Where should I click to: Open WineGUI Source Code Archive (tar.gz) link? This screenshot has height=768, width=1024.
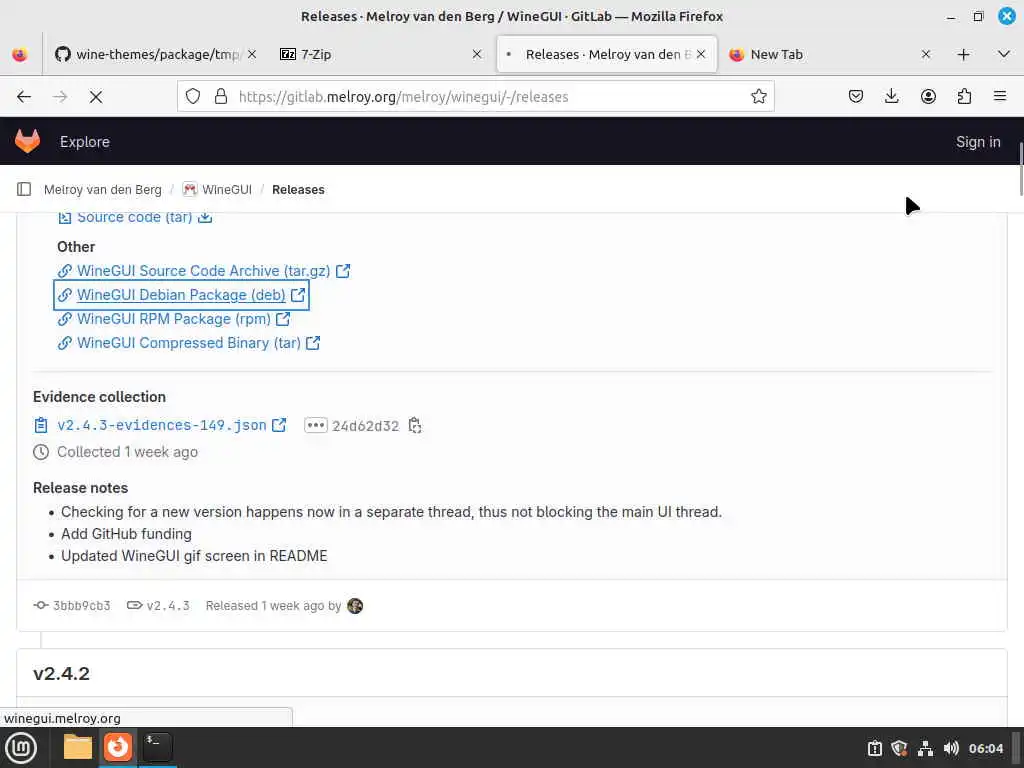[x=204, y=271]
